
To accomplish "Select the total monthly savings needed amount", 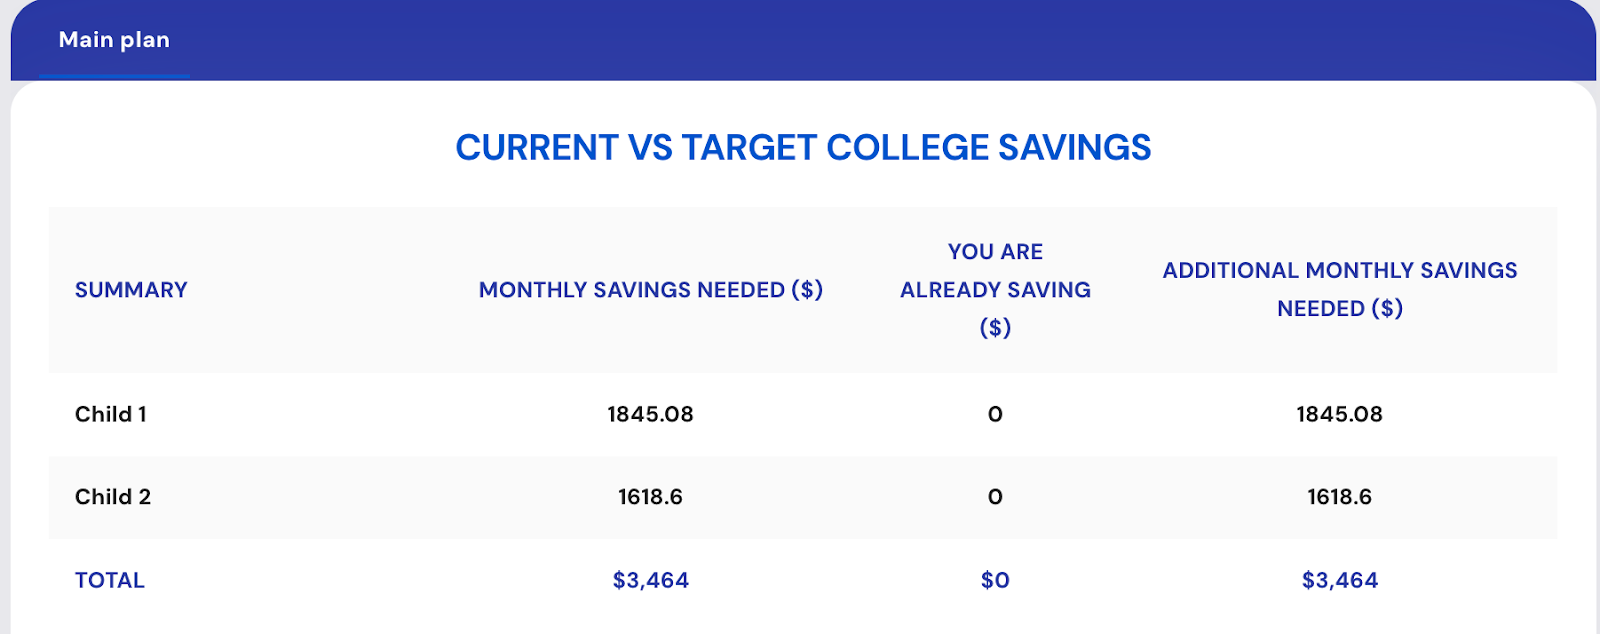I will click(650, 580).
